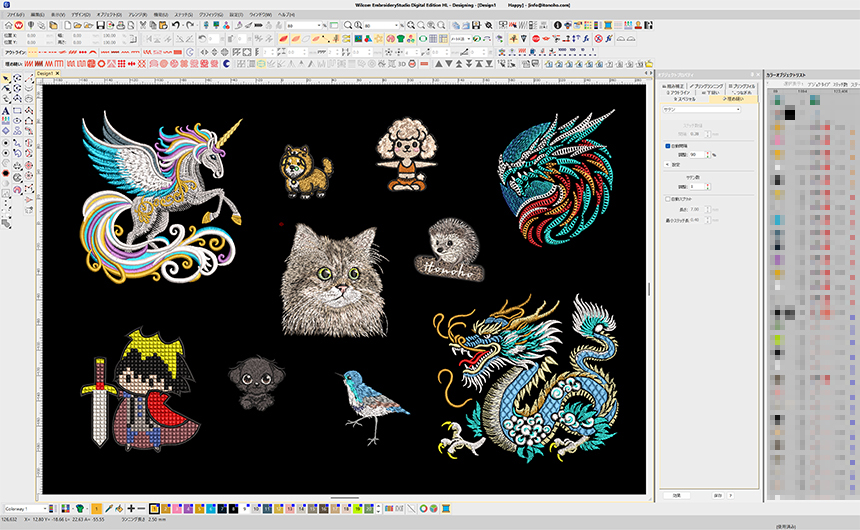The width and height of the screenshot is (860, 530).
Task: Switch to the スペシャル properties tab
Action: [685, 100]
